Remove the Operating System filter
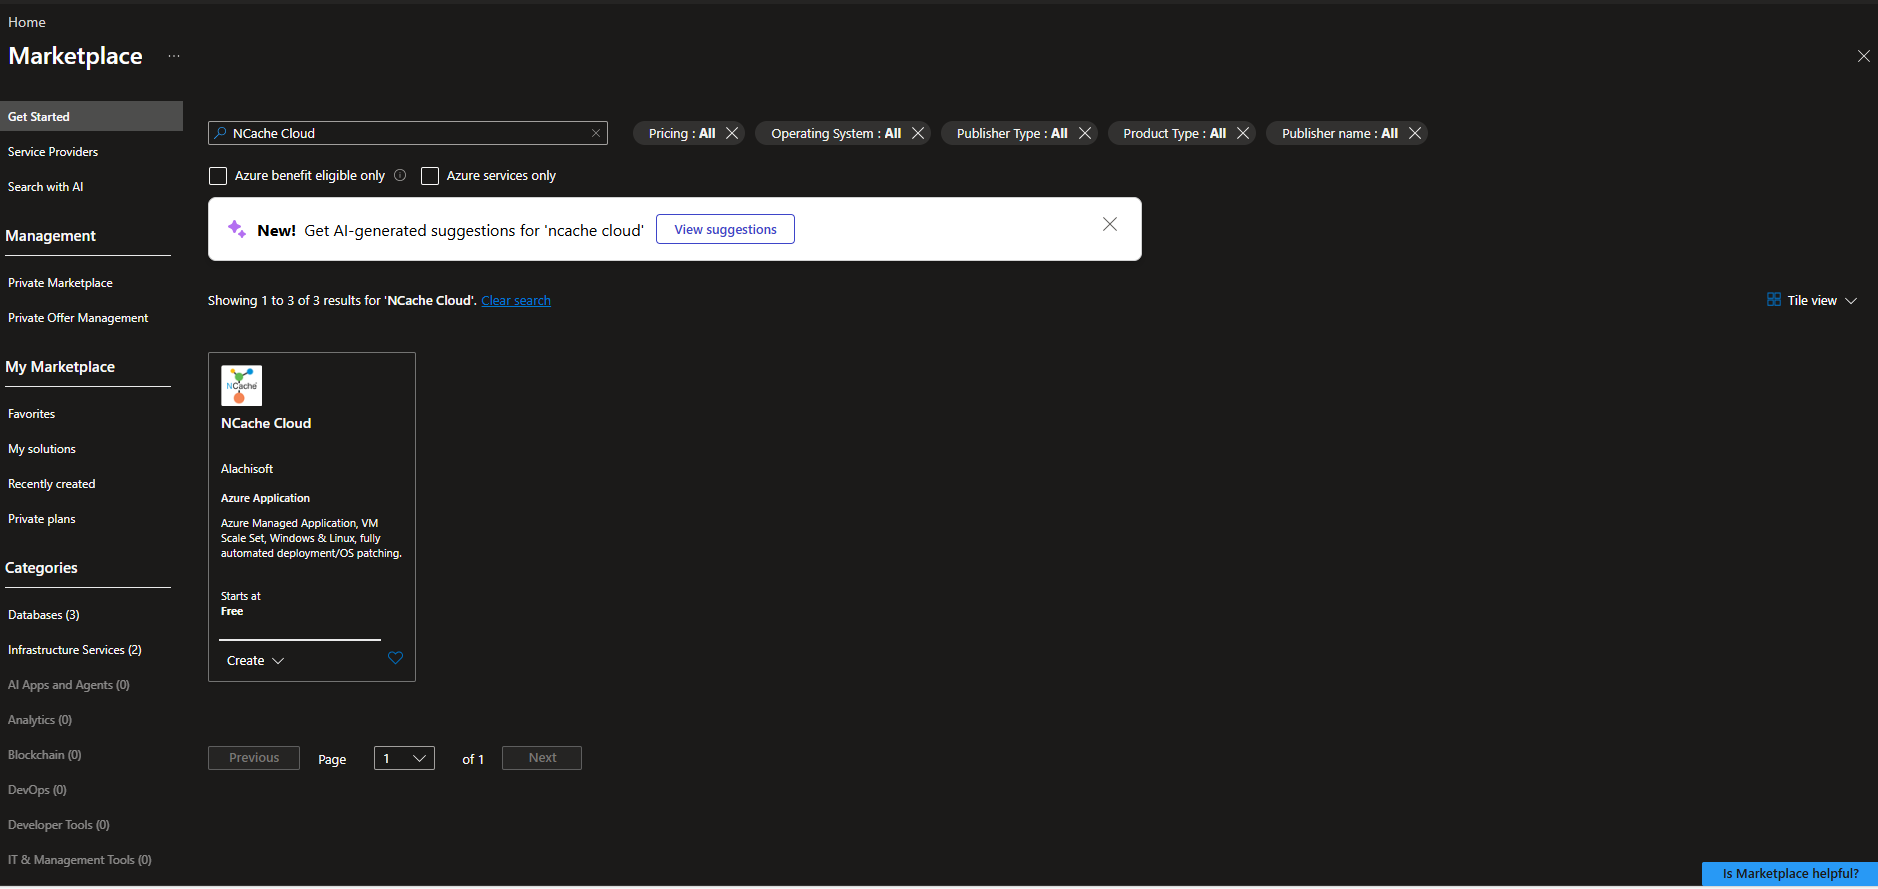 (918, 133)
